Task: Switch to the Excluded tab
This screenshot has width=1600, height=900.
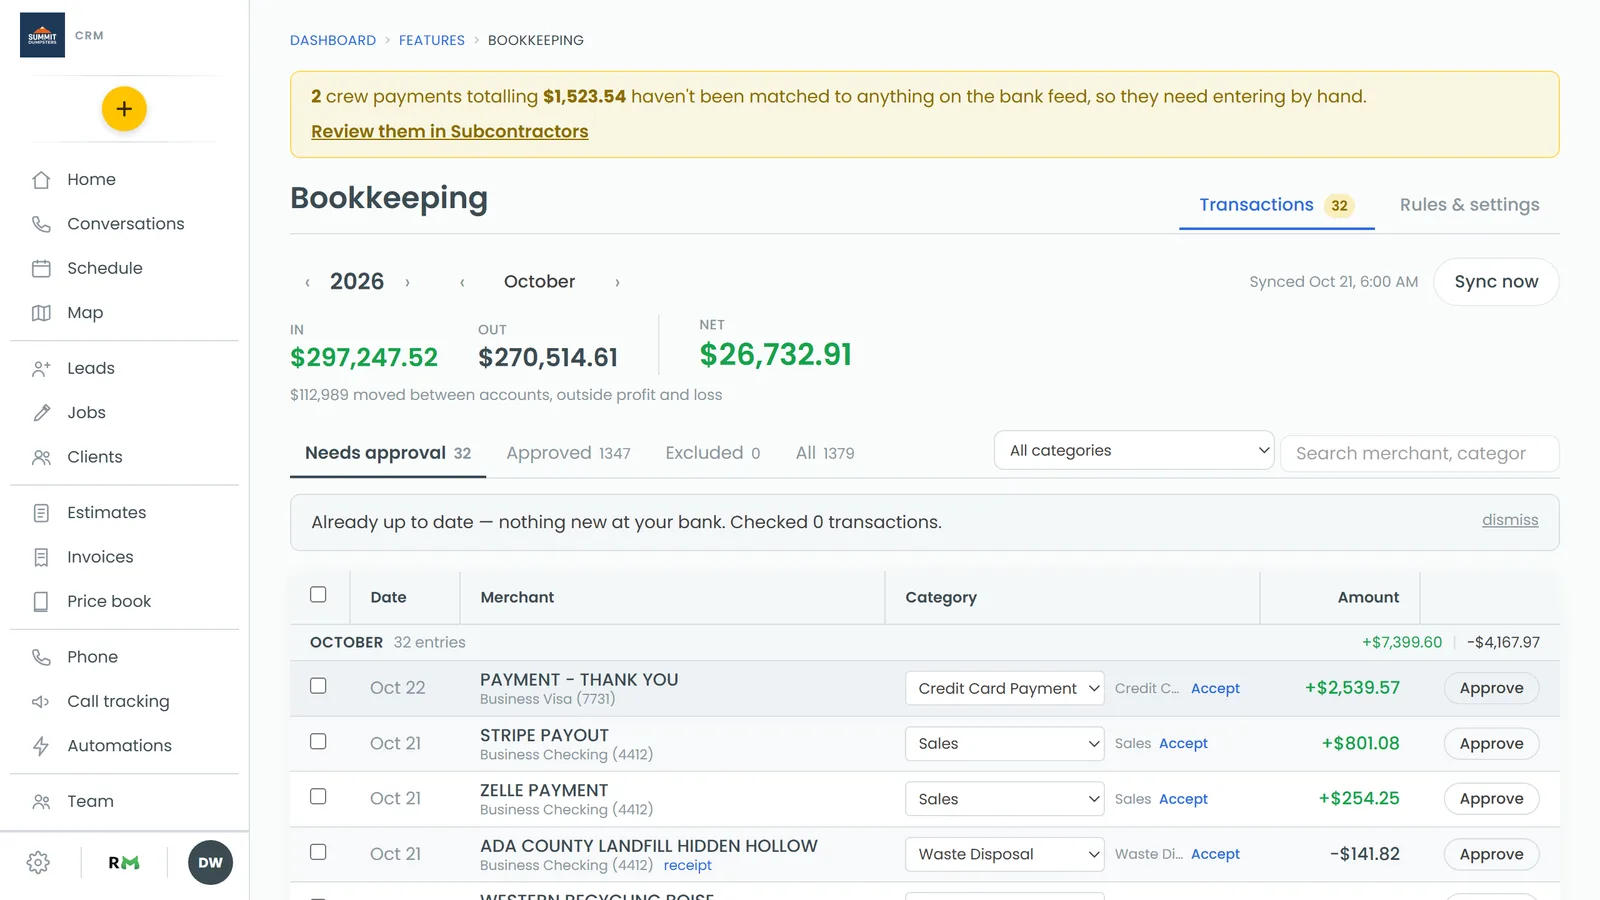Action: click(713, 453)
